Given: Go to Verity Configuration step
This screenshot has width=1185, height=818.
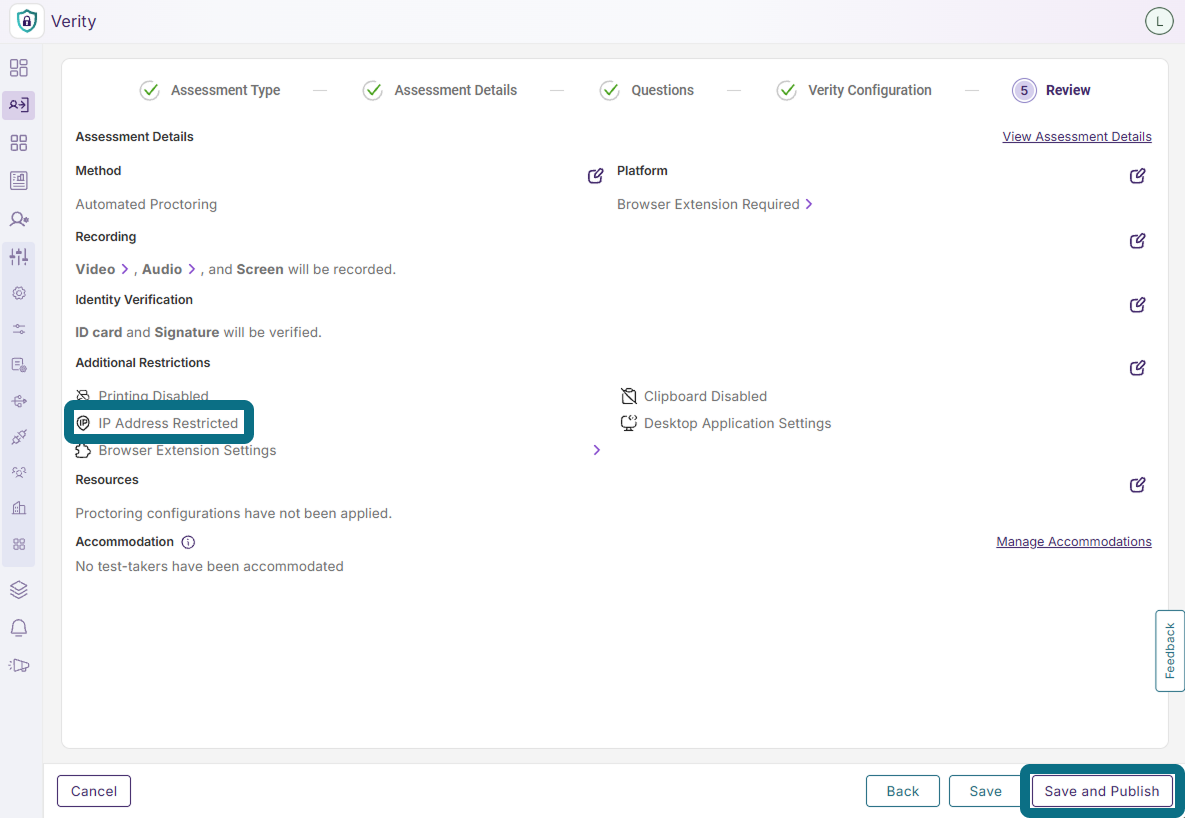Looking at the screenshot, I should point(854,90).
